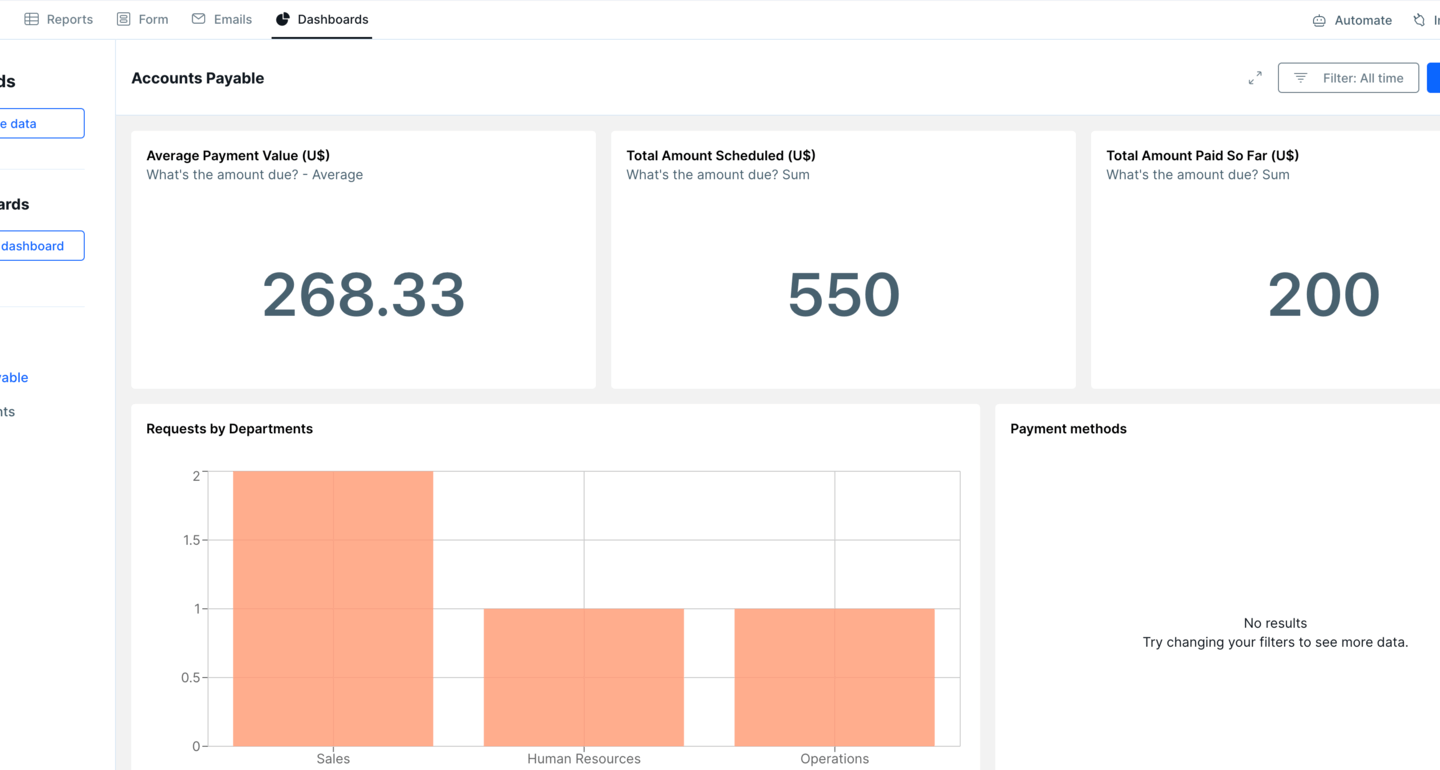
Task: Open the "Filter: All time" dropdown
Action: (x=1348, y=78)
